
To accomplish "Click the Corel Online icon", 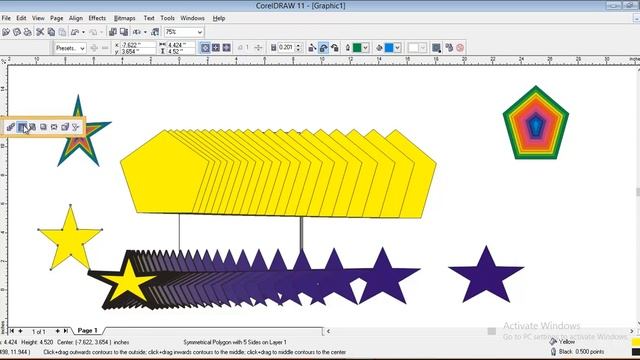I will point(155,32).
